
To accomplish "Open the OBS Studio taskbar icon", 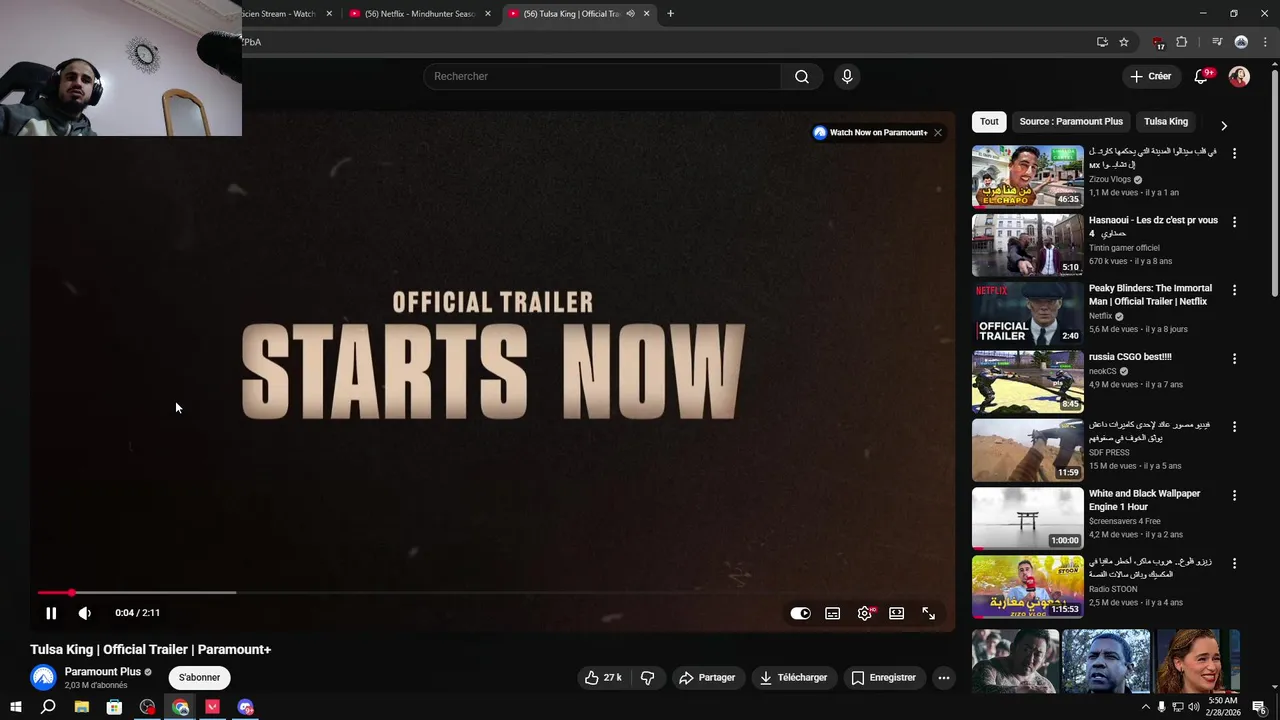I will pos(148,707).
